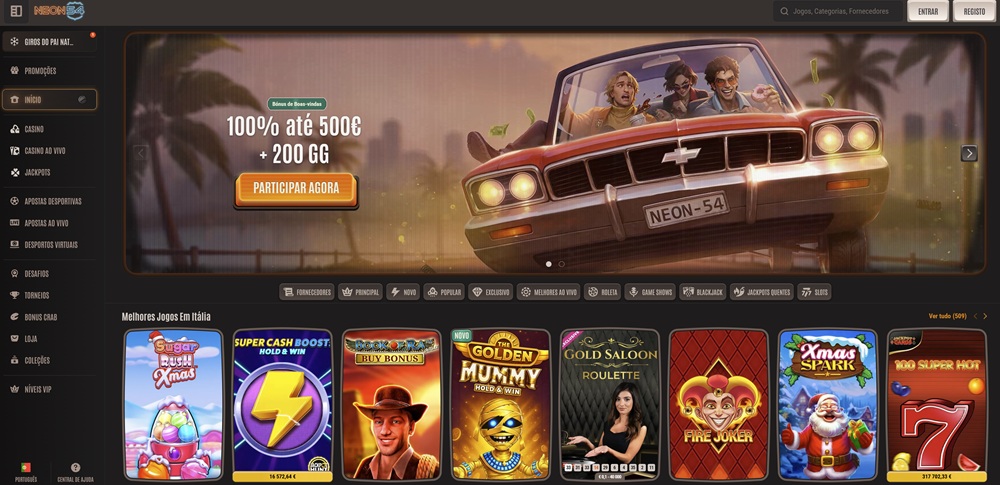Viewport: 1000px width, 485px height.
Task: Open Apostas Desportivas from the sidebar
Action: pos(50,201)
